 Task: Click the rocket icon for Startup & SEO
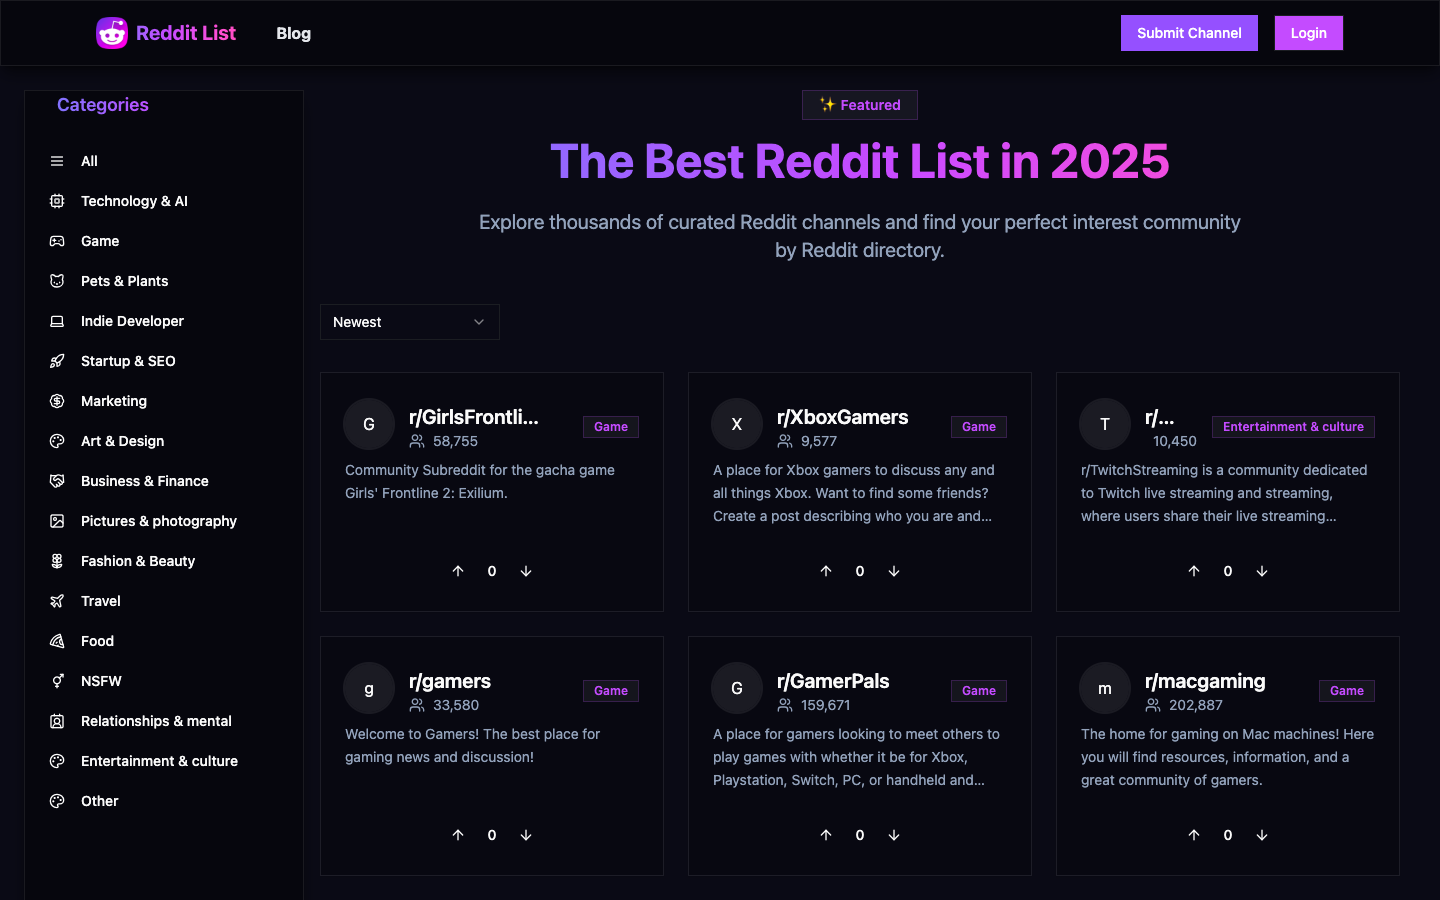point(57,361)
